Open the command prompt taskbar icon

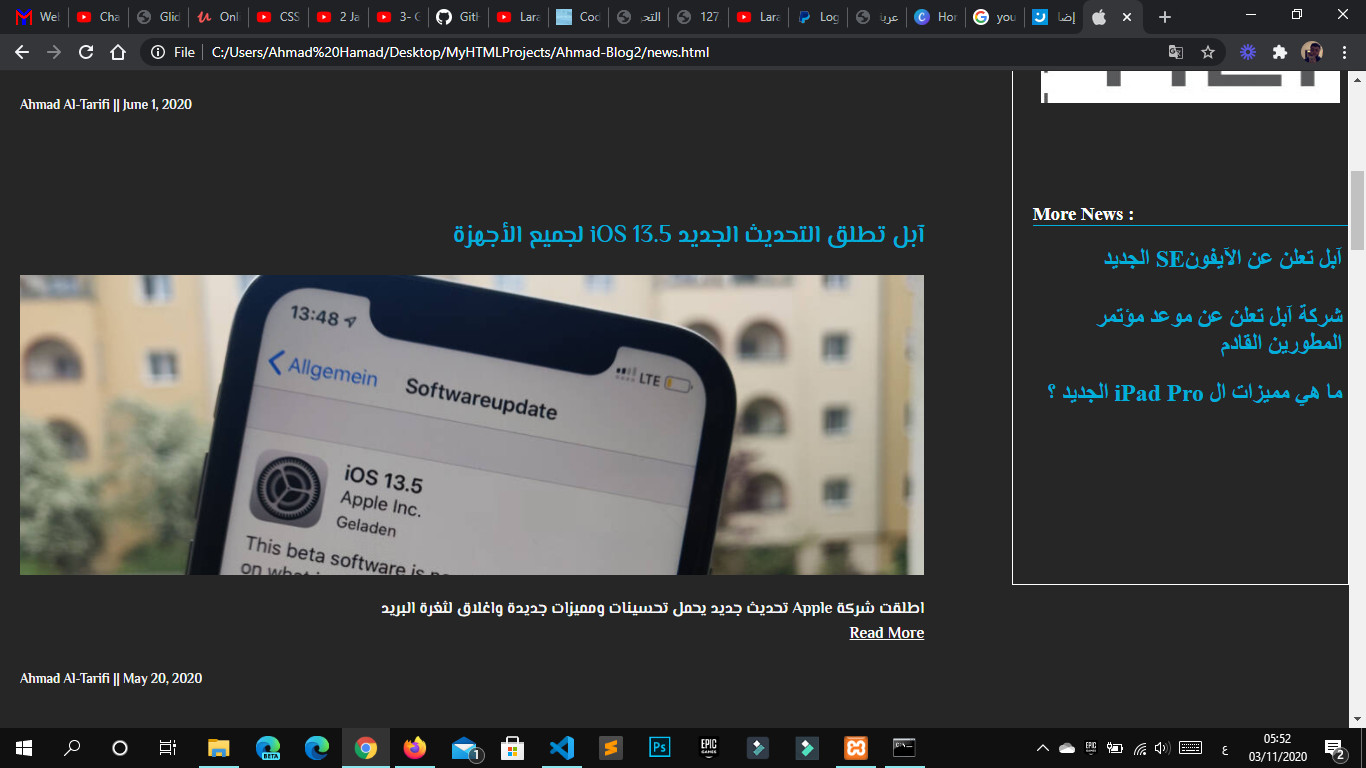[904, 748]
